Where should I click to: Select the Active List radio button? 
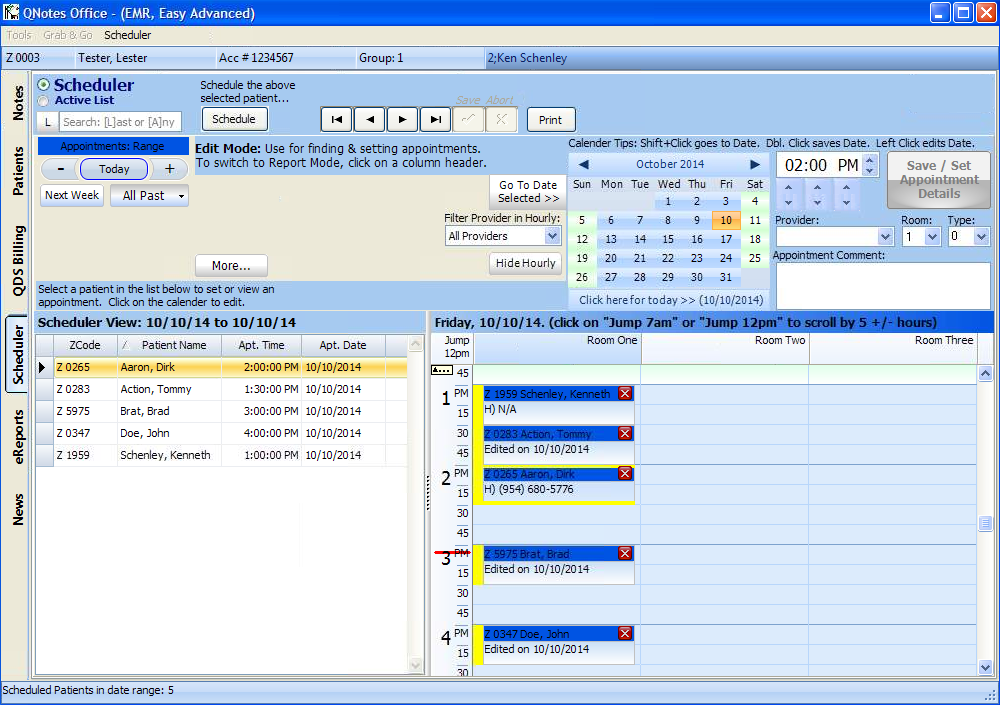[42, 100]
